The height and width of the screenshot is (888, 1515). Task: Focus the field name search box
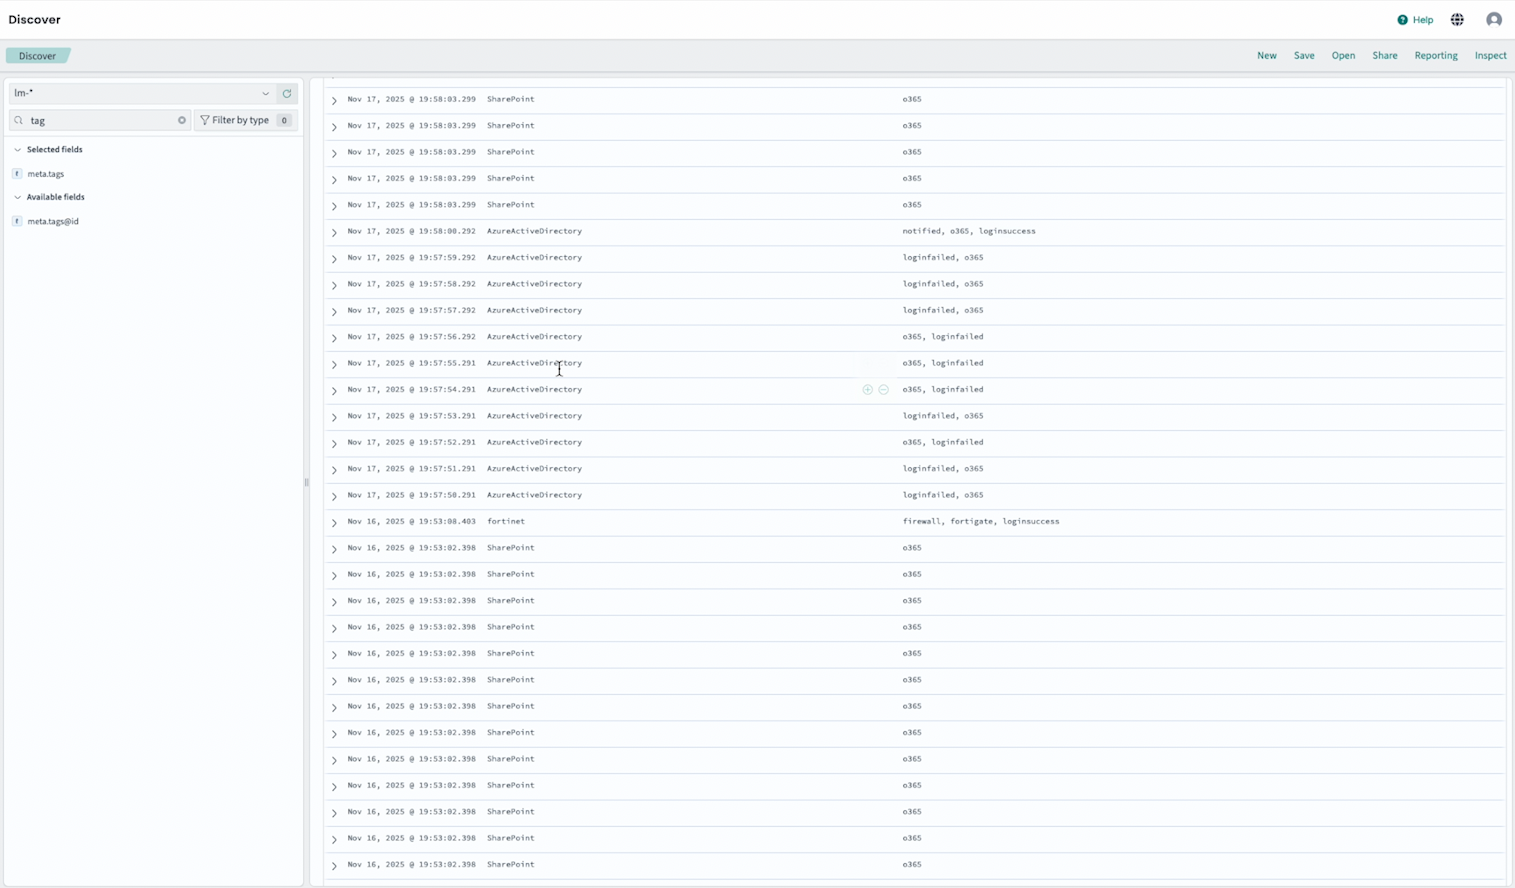[x=100, y=120]
